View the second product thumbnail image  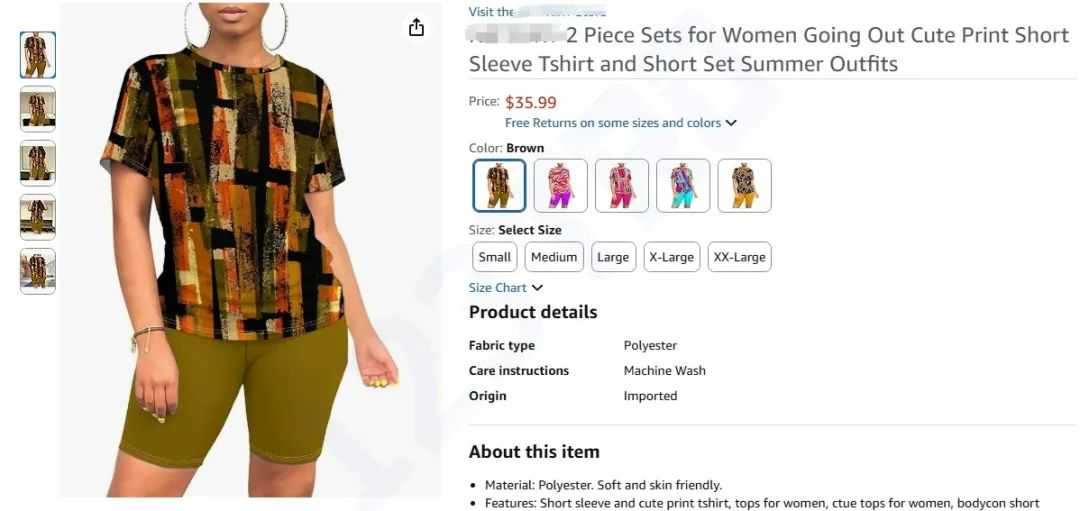(38, 109)
